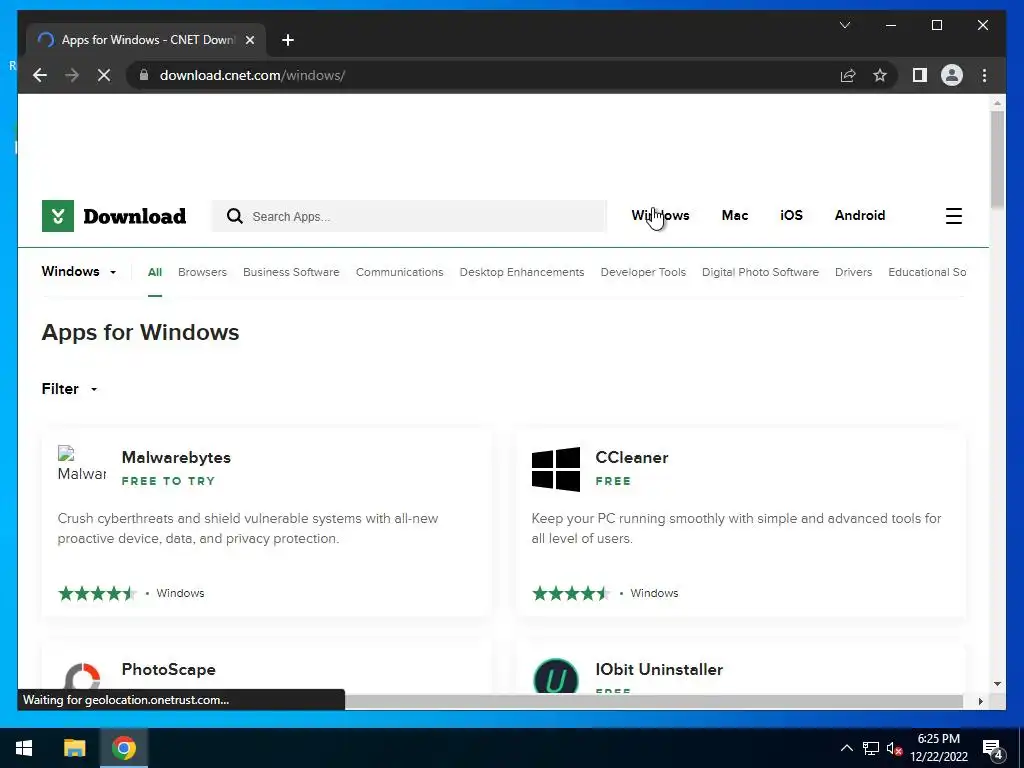Click the Malwarebytes description text
The width and height of the screenshot is (1024, 768).
point(248,528)
